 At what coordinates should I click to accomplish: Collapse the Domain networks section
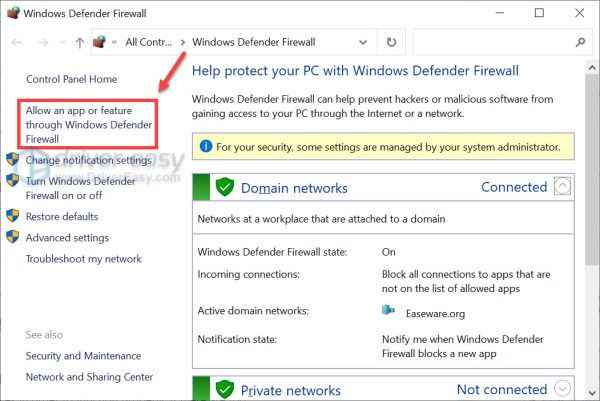(563, 187)
